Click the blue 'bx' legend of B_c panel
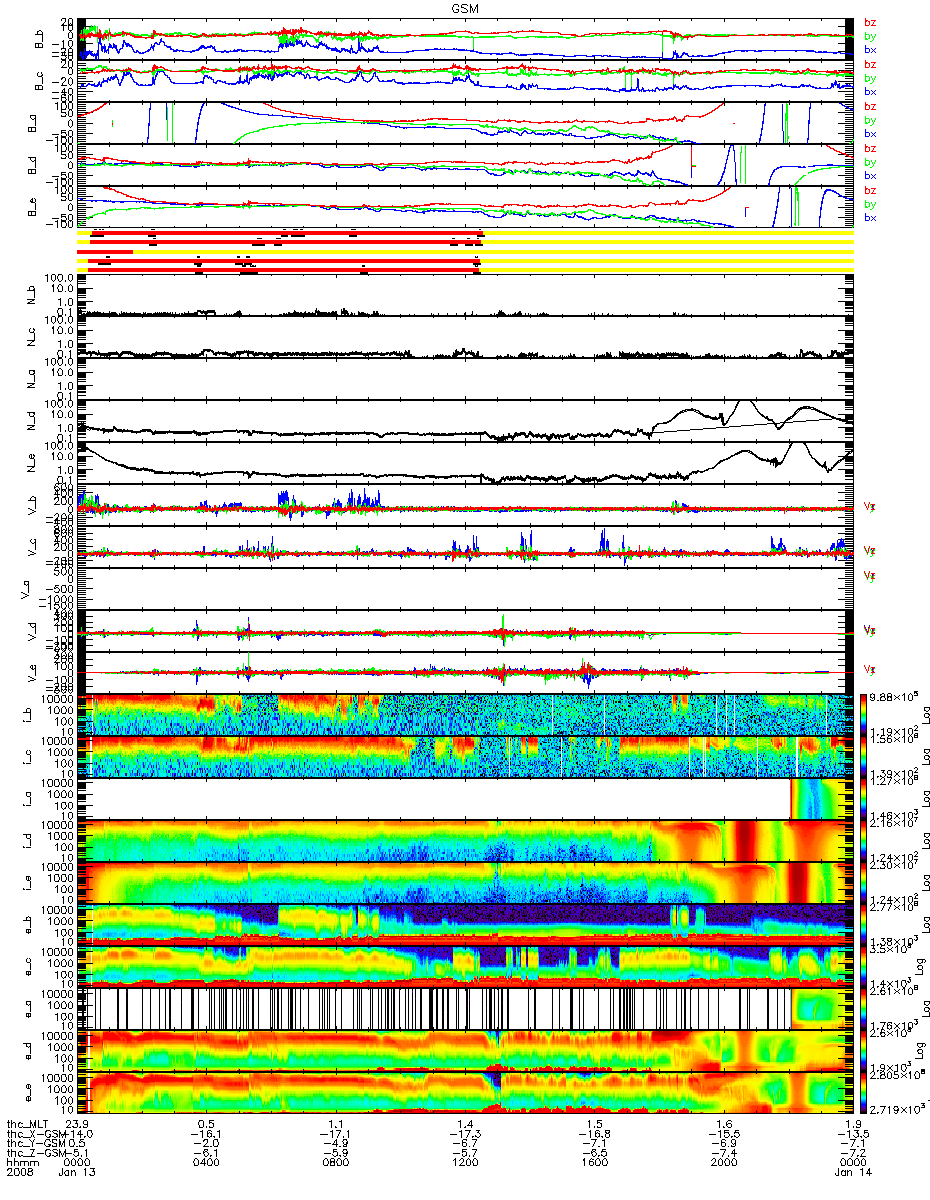The height and width of the screenshot is (1200, 930). [870, 92]
